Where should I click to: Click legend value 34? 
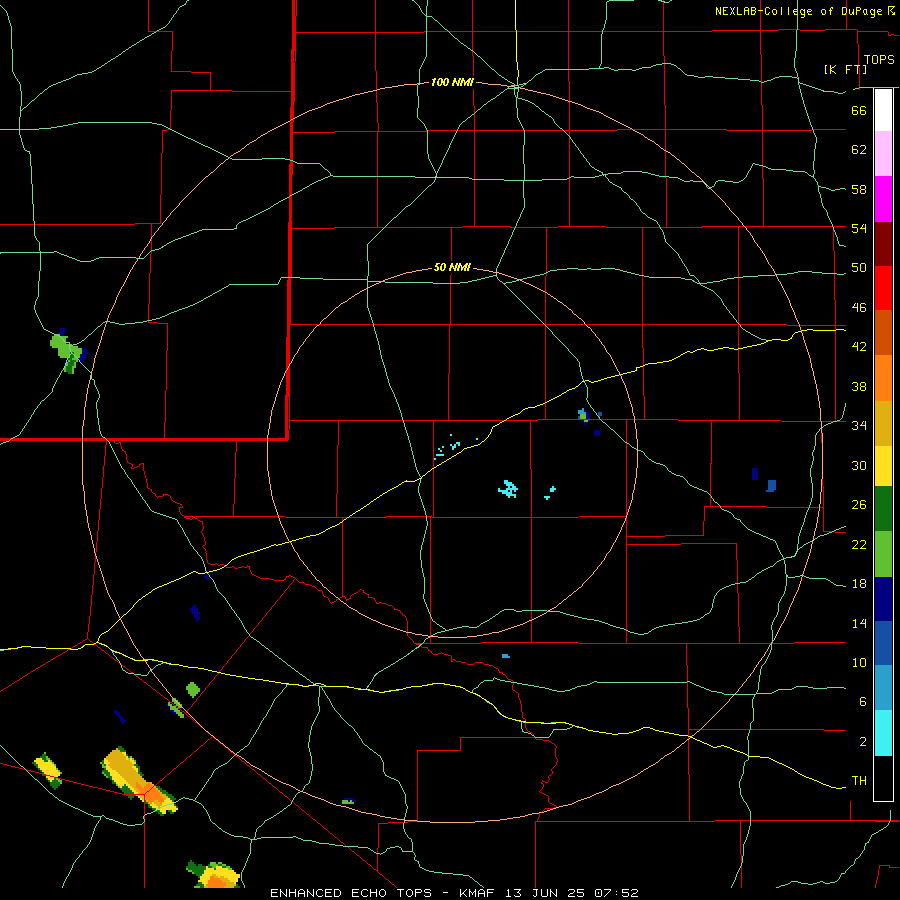(859, 426)
